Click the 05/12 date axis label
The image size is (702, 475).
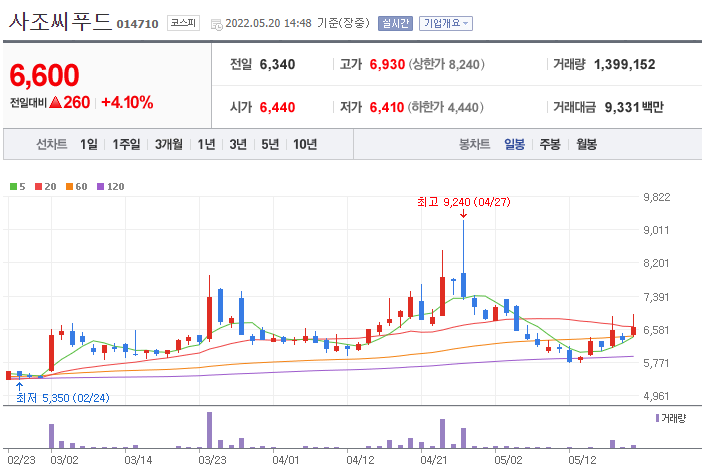coord(582,460)
